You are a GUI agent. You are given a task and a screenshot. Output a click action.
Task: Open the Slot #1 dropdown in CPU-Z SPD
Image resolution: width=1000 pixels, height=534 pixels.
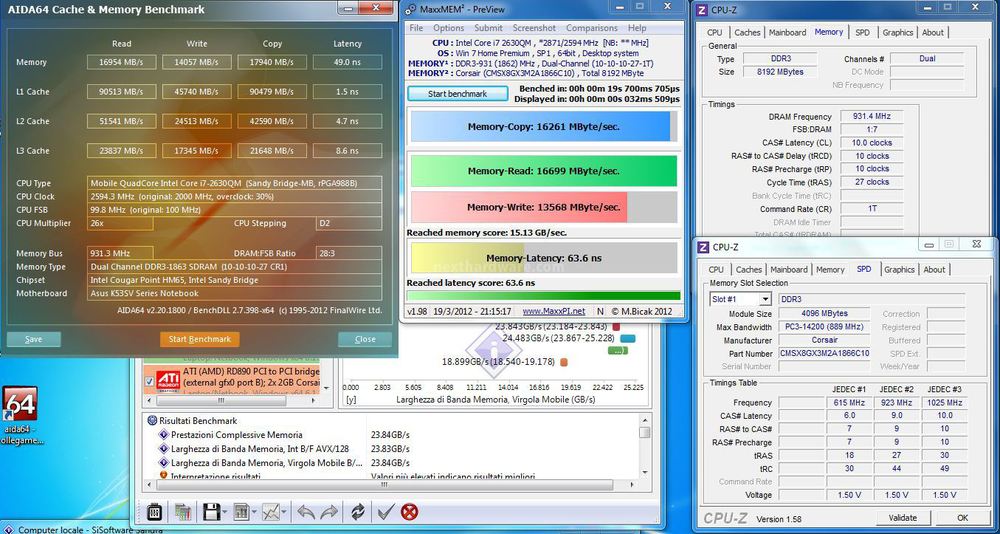(765, 299)
